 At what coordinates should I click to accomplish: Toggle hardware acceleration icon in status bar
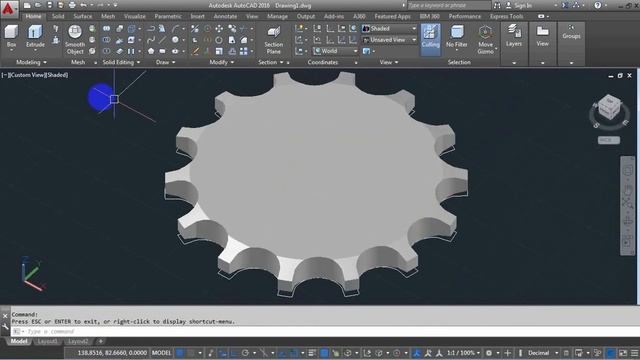click(x=611, y=353)
